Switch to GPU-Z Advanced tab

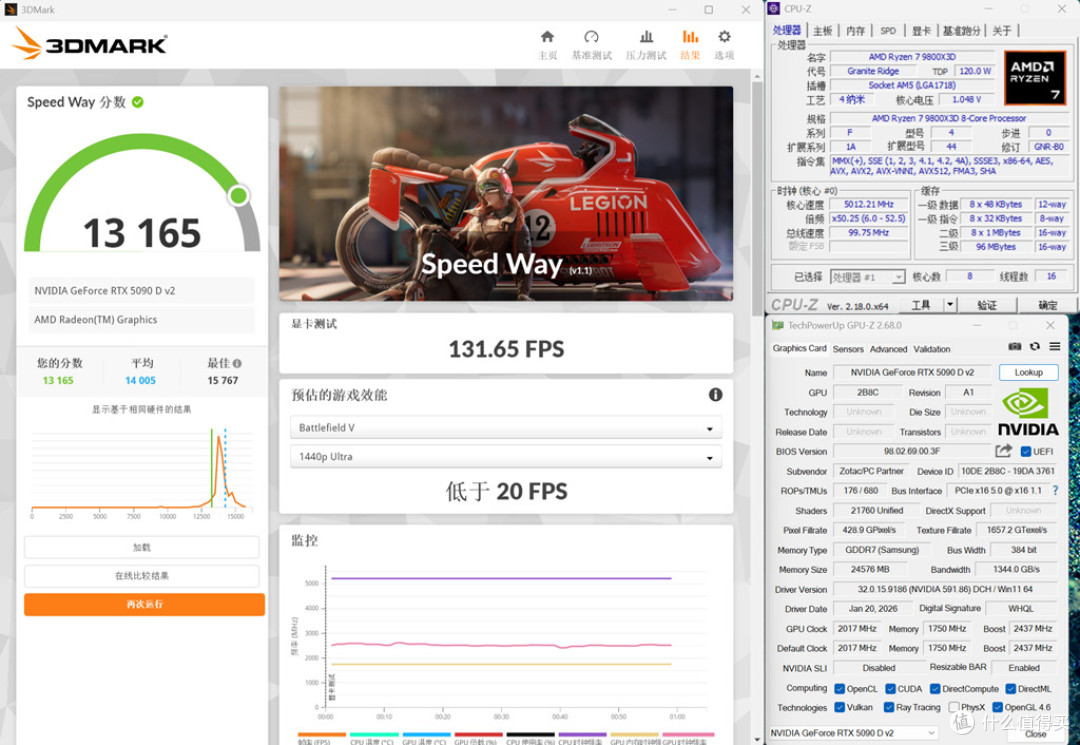point(889,349)
